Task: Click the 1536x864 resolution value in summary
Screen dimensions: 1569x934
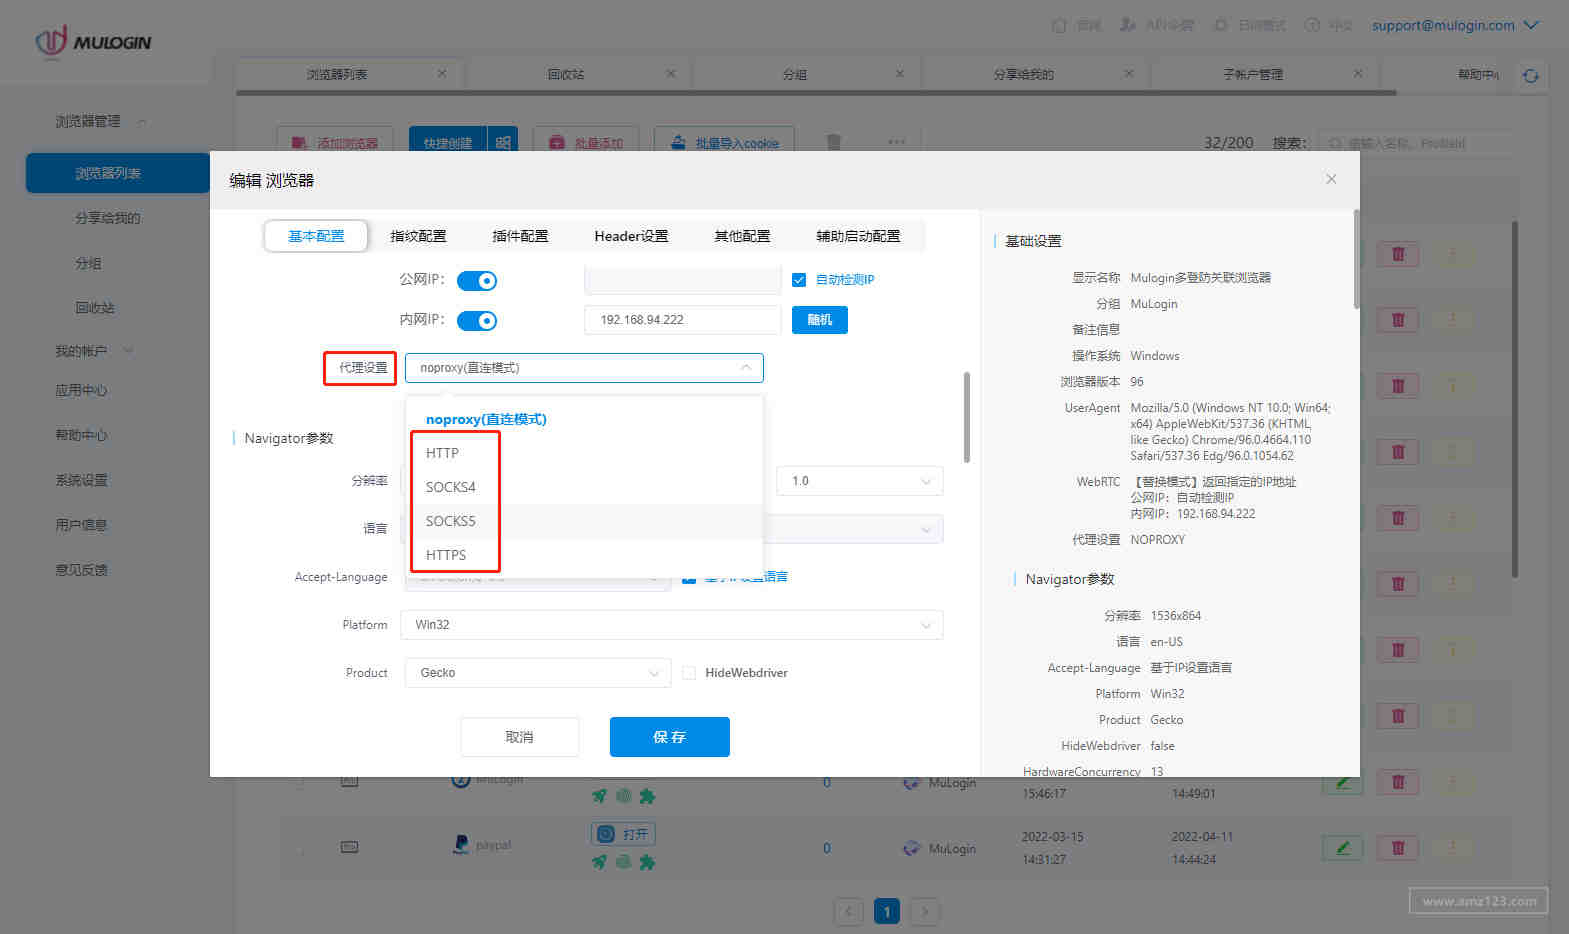Action: (x=1176, y=616)
